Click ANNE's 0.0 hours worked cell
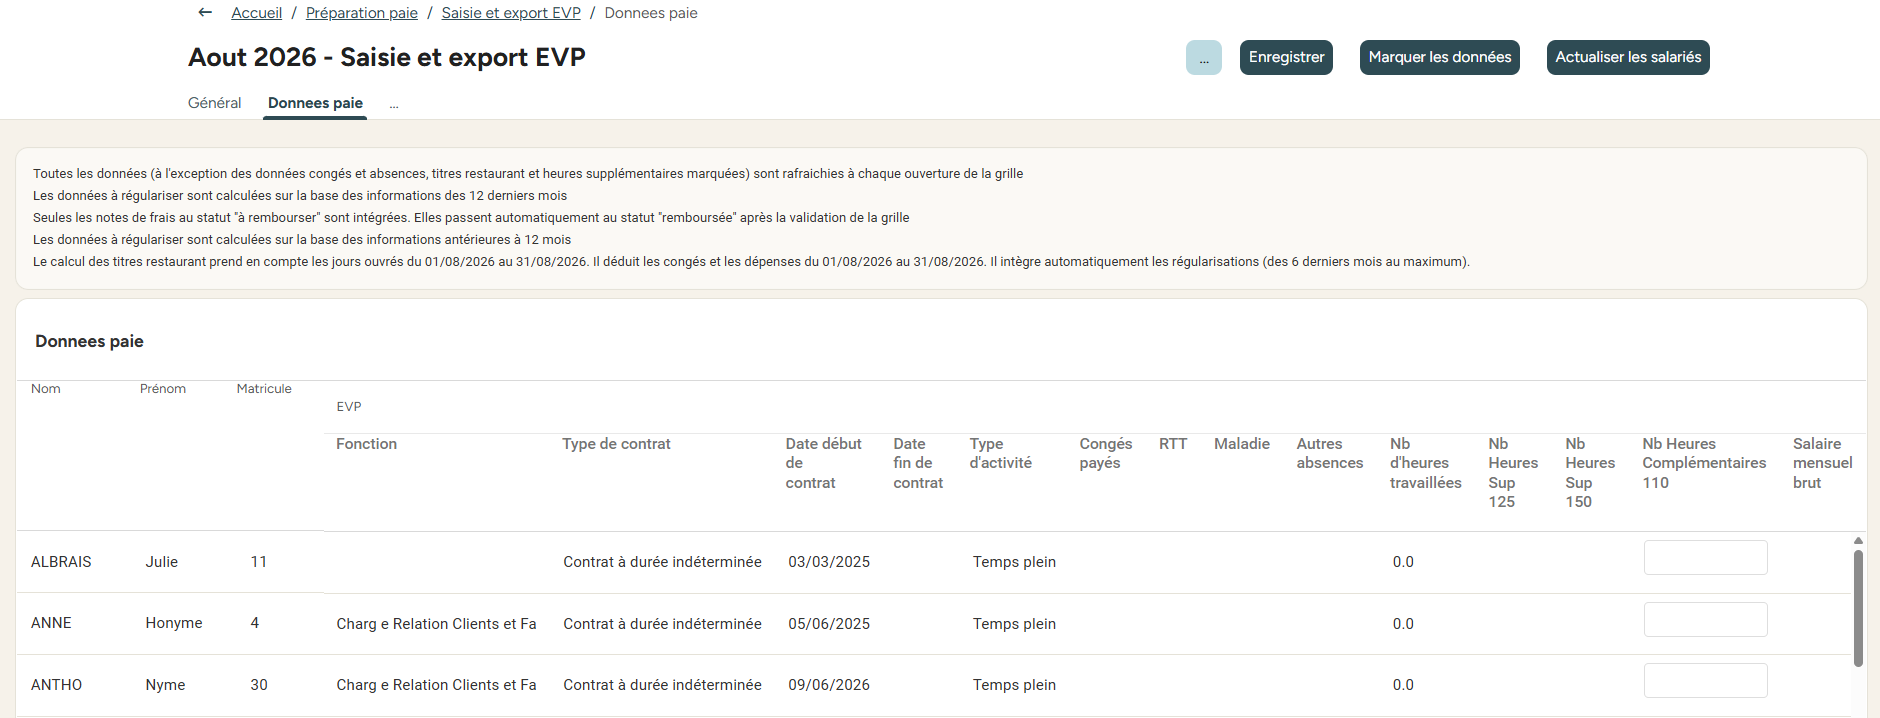1880x718 pixels. point(1403,624)
